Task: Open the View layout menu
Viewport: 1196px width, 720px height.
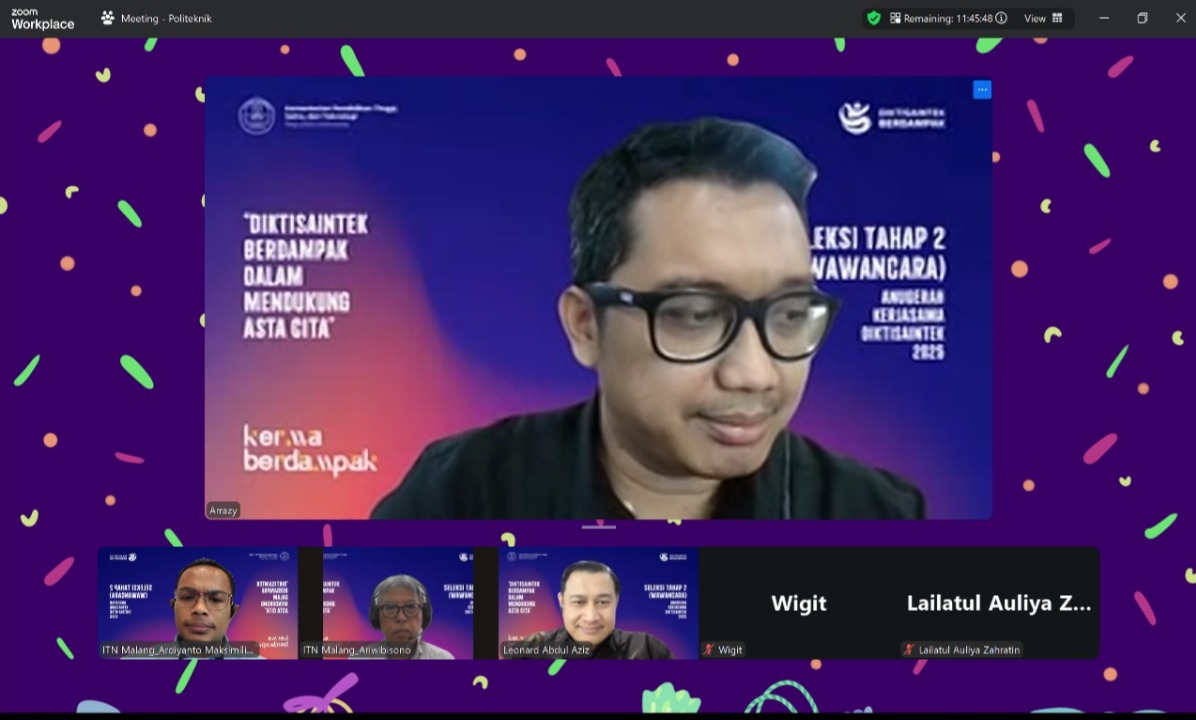Action: pyautogui.click(x=1043, y=18)
